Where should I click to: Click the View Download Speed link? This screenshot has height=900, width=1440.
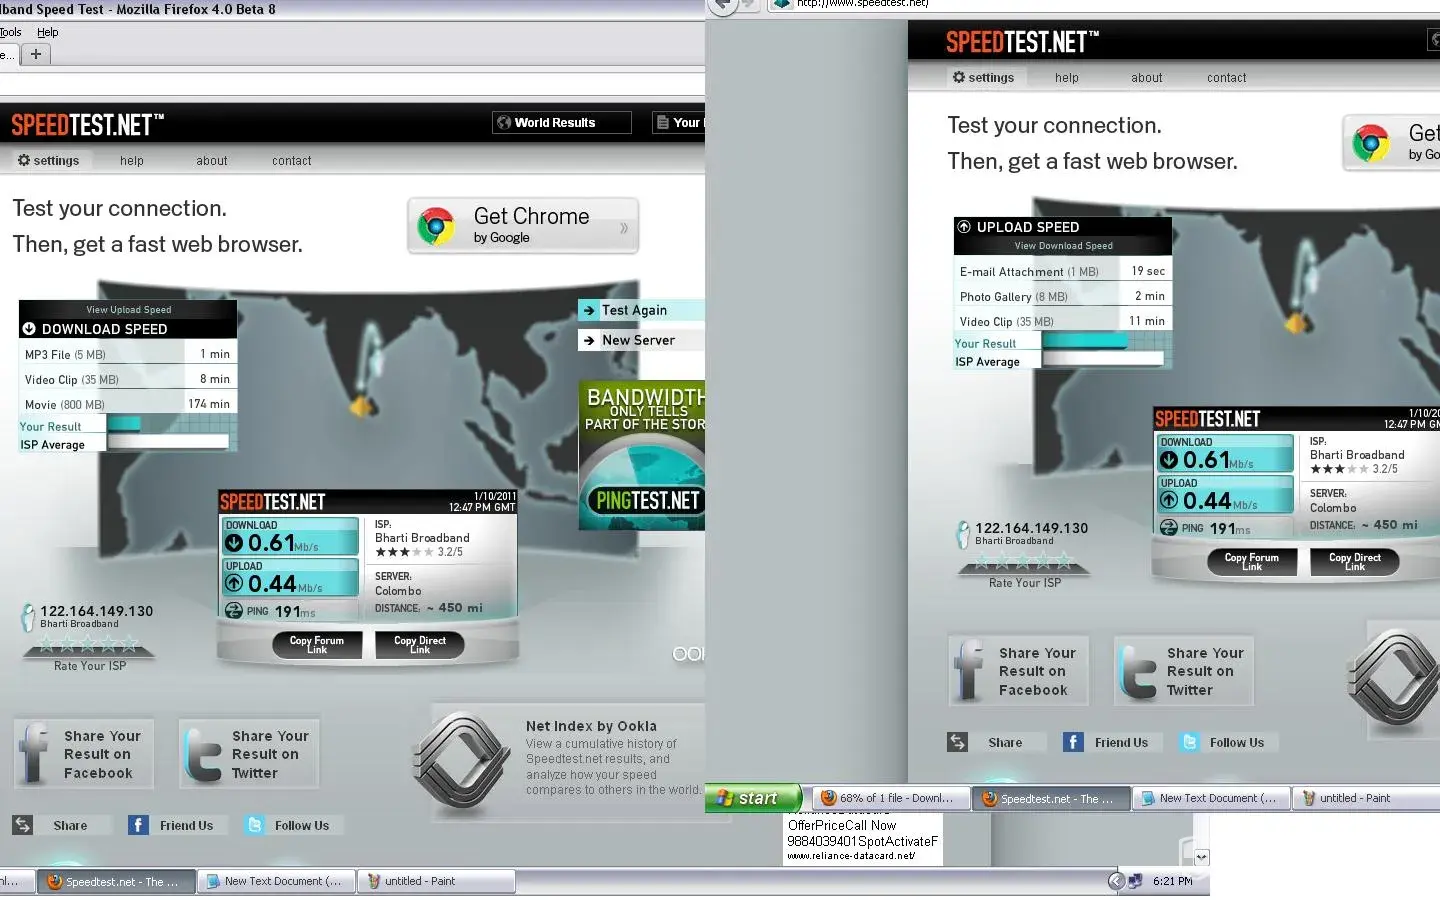pyautogui.click(x=1063, y=246)
